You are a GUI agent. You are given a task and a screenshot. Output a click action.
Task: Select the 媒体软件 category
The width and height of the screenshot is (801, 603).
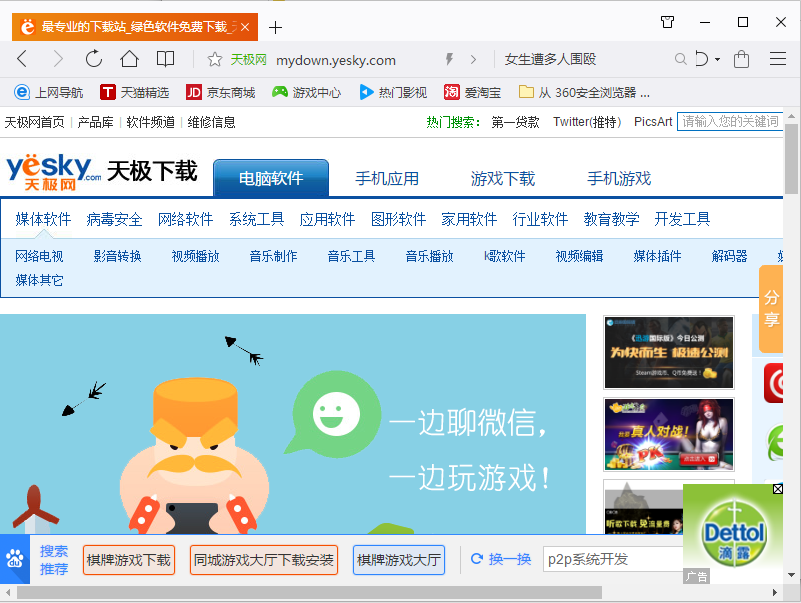(43, 219)
